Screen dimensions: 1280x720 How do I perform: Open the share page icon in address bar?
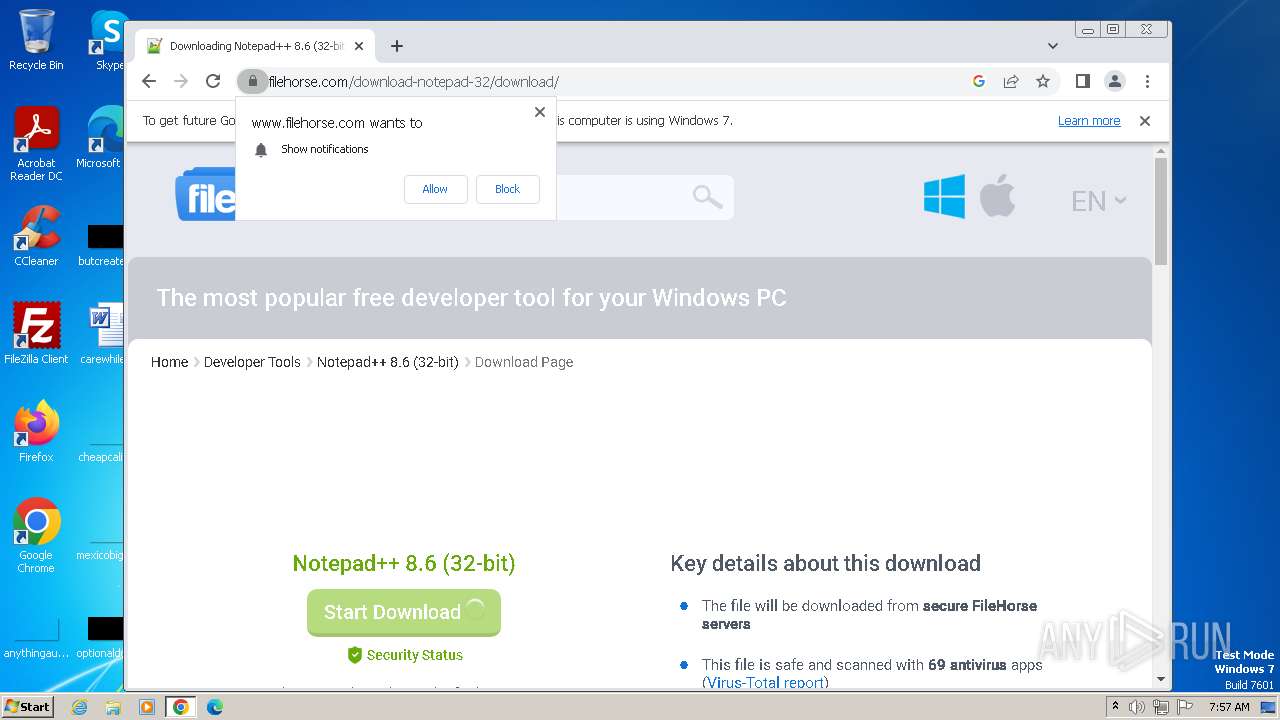1011,81
